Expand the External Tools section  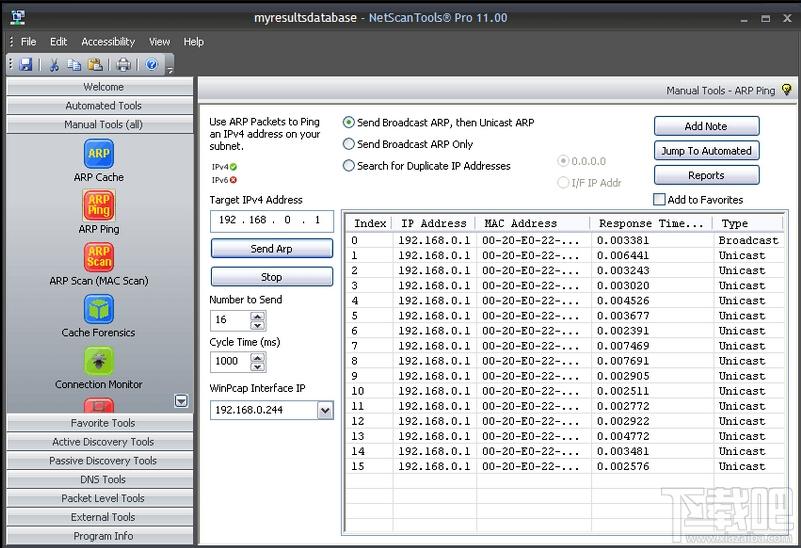click(100, 517)
